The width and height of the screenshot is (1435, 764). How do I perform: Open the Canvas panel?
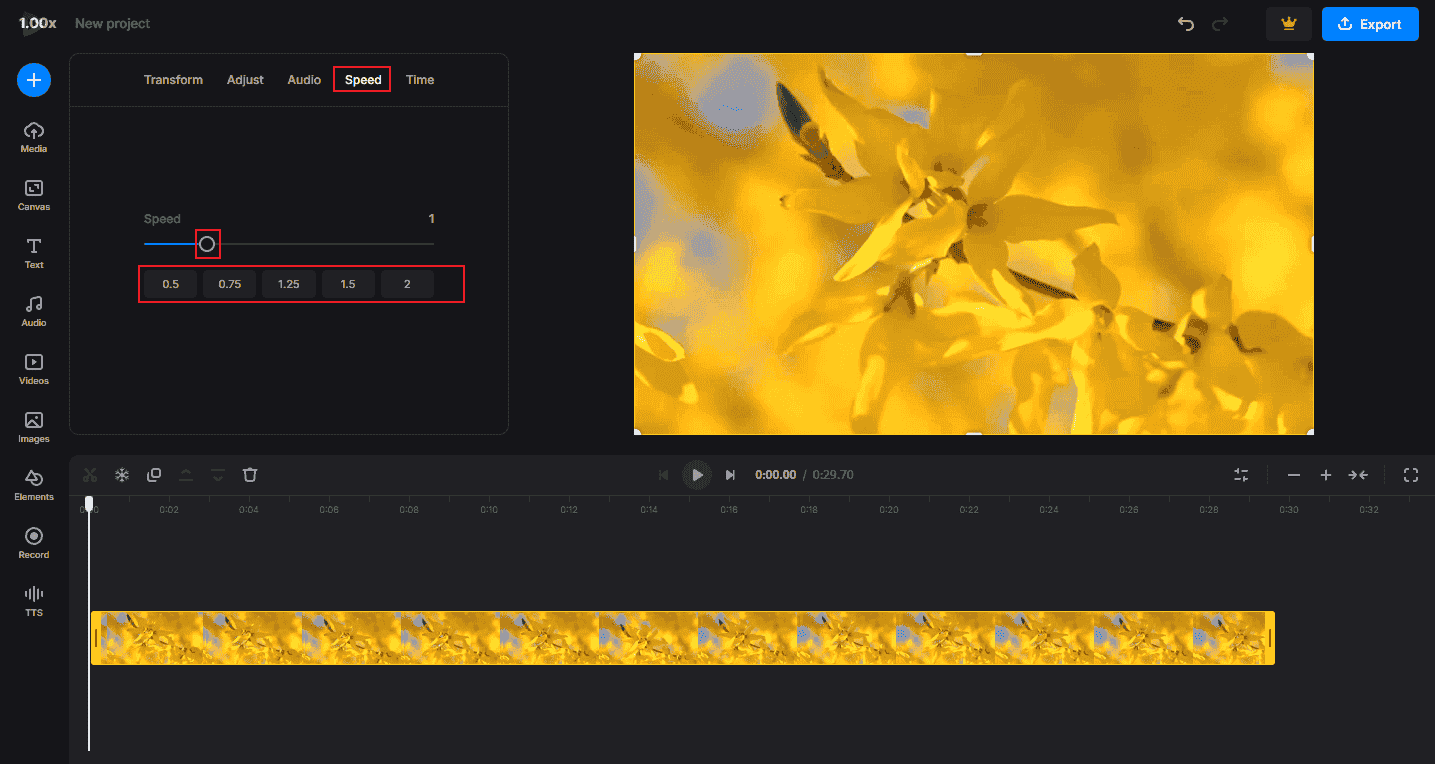(33, 195)
